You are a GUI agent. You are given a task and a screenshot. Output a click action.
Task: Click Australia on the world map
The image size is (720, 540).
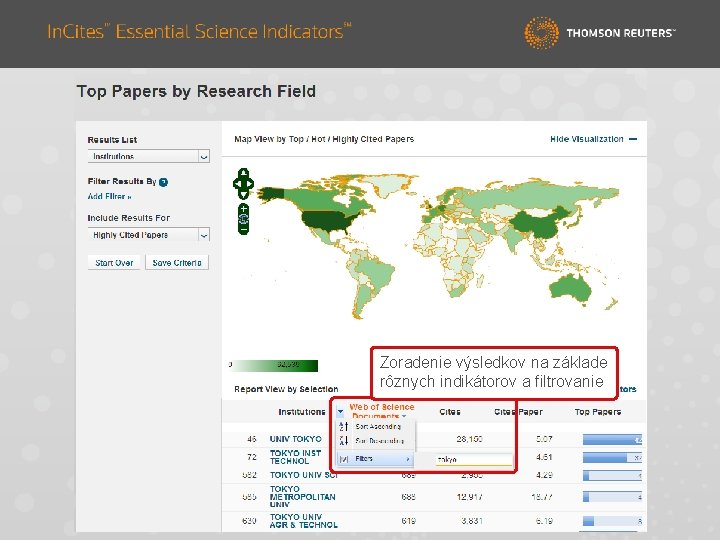coord(571,289)
